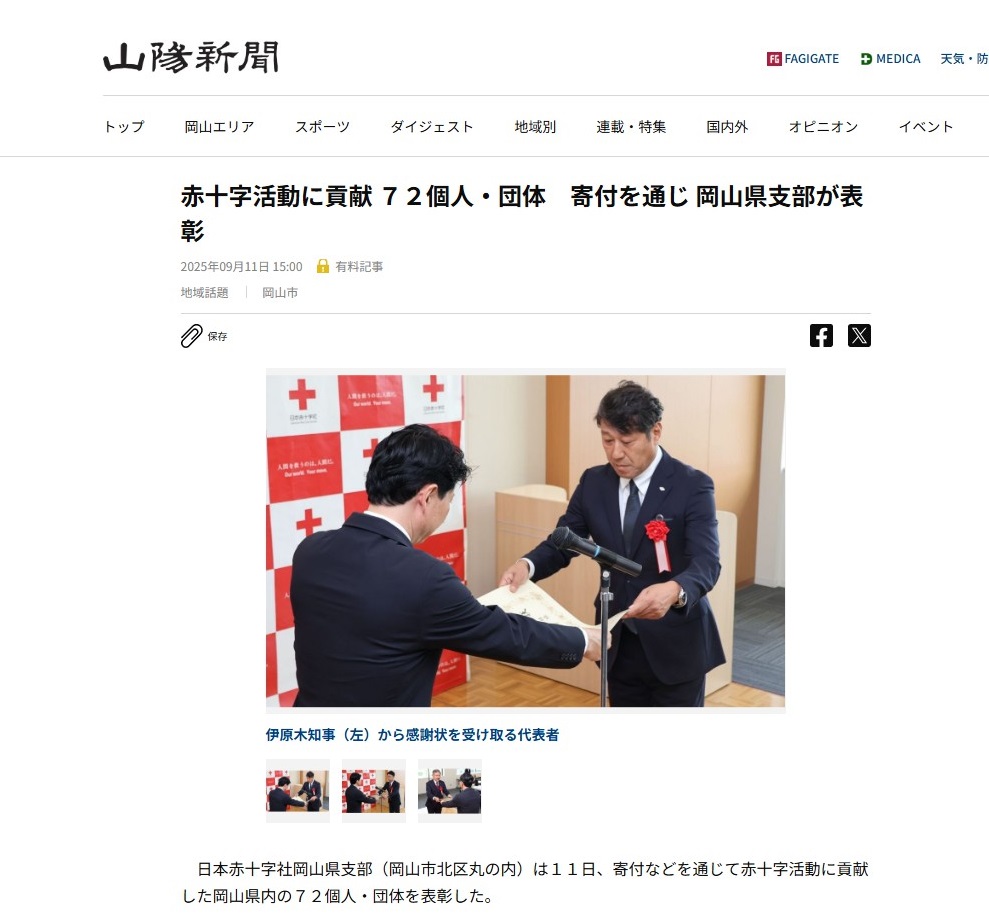Select the first photo thumbnail
This screenshot has height=921, width=989.
(298, 791)
